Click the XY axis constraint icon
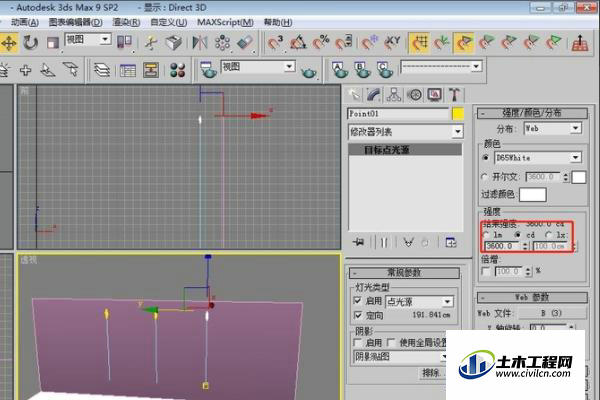The height and width of the screenshot is (400, 600). click(392, 42)
